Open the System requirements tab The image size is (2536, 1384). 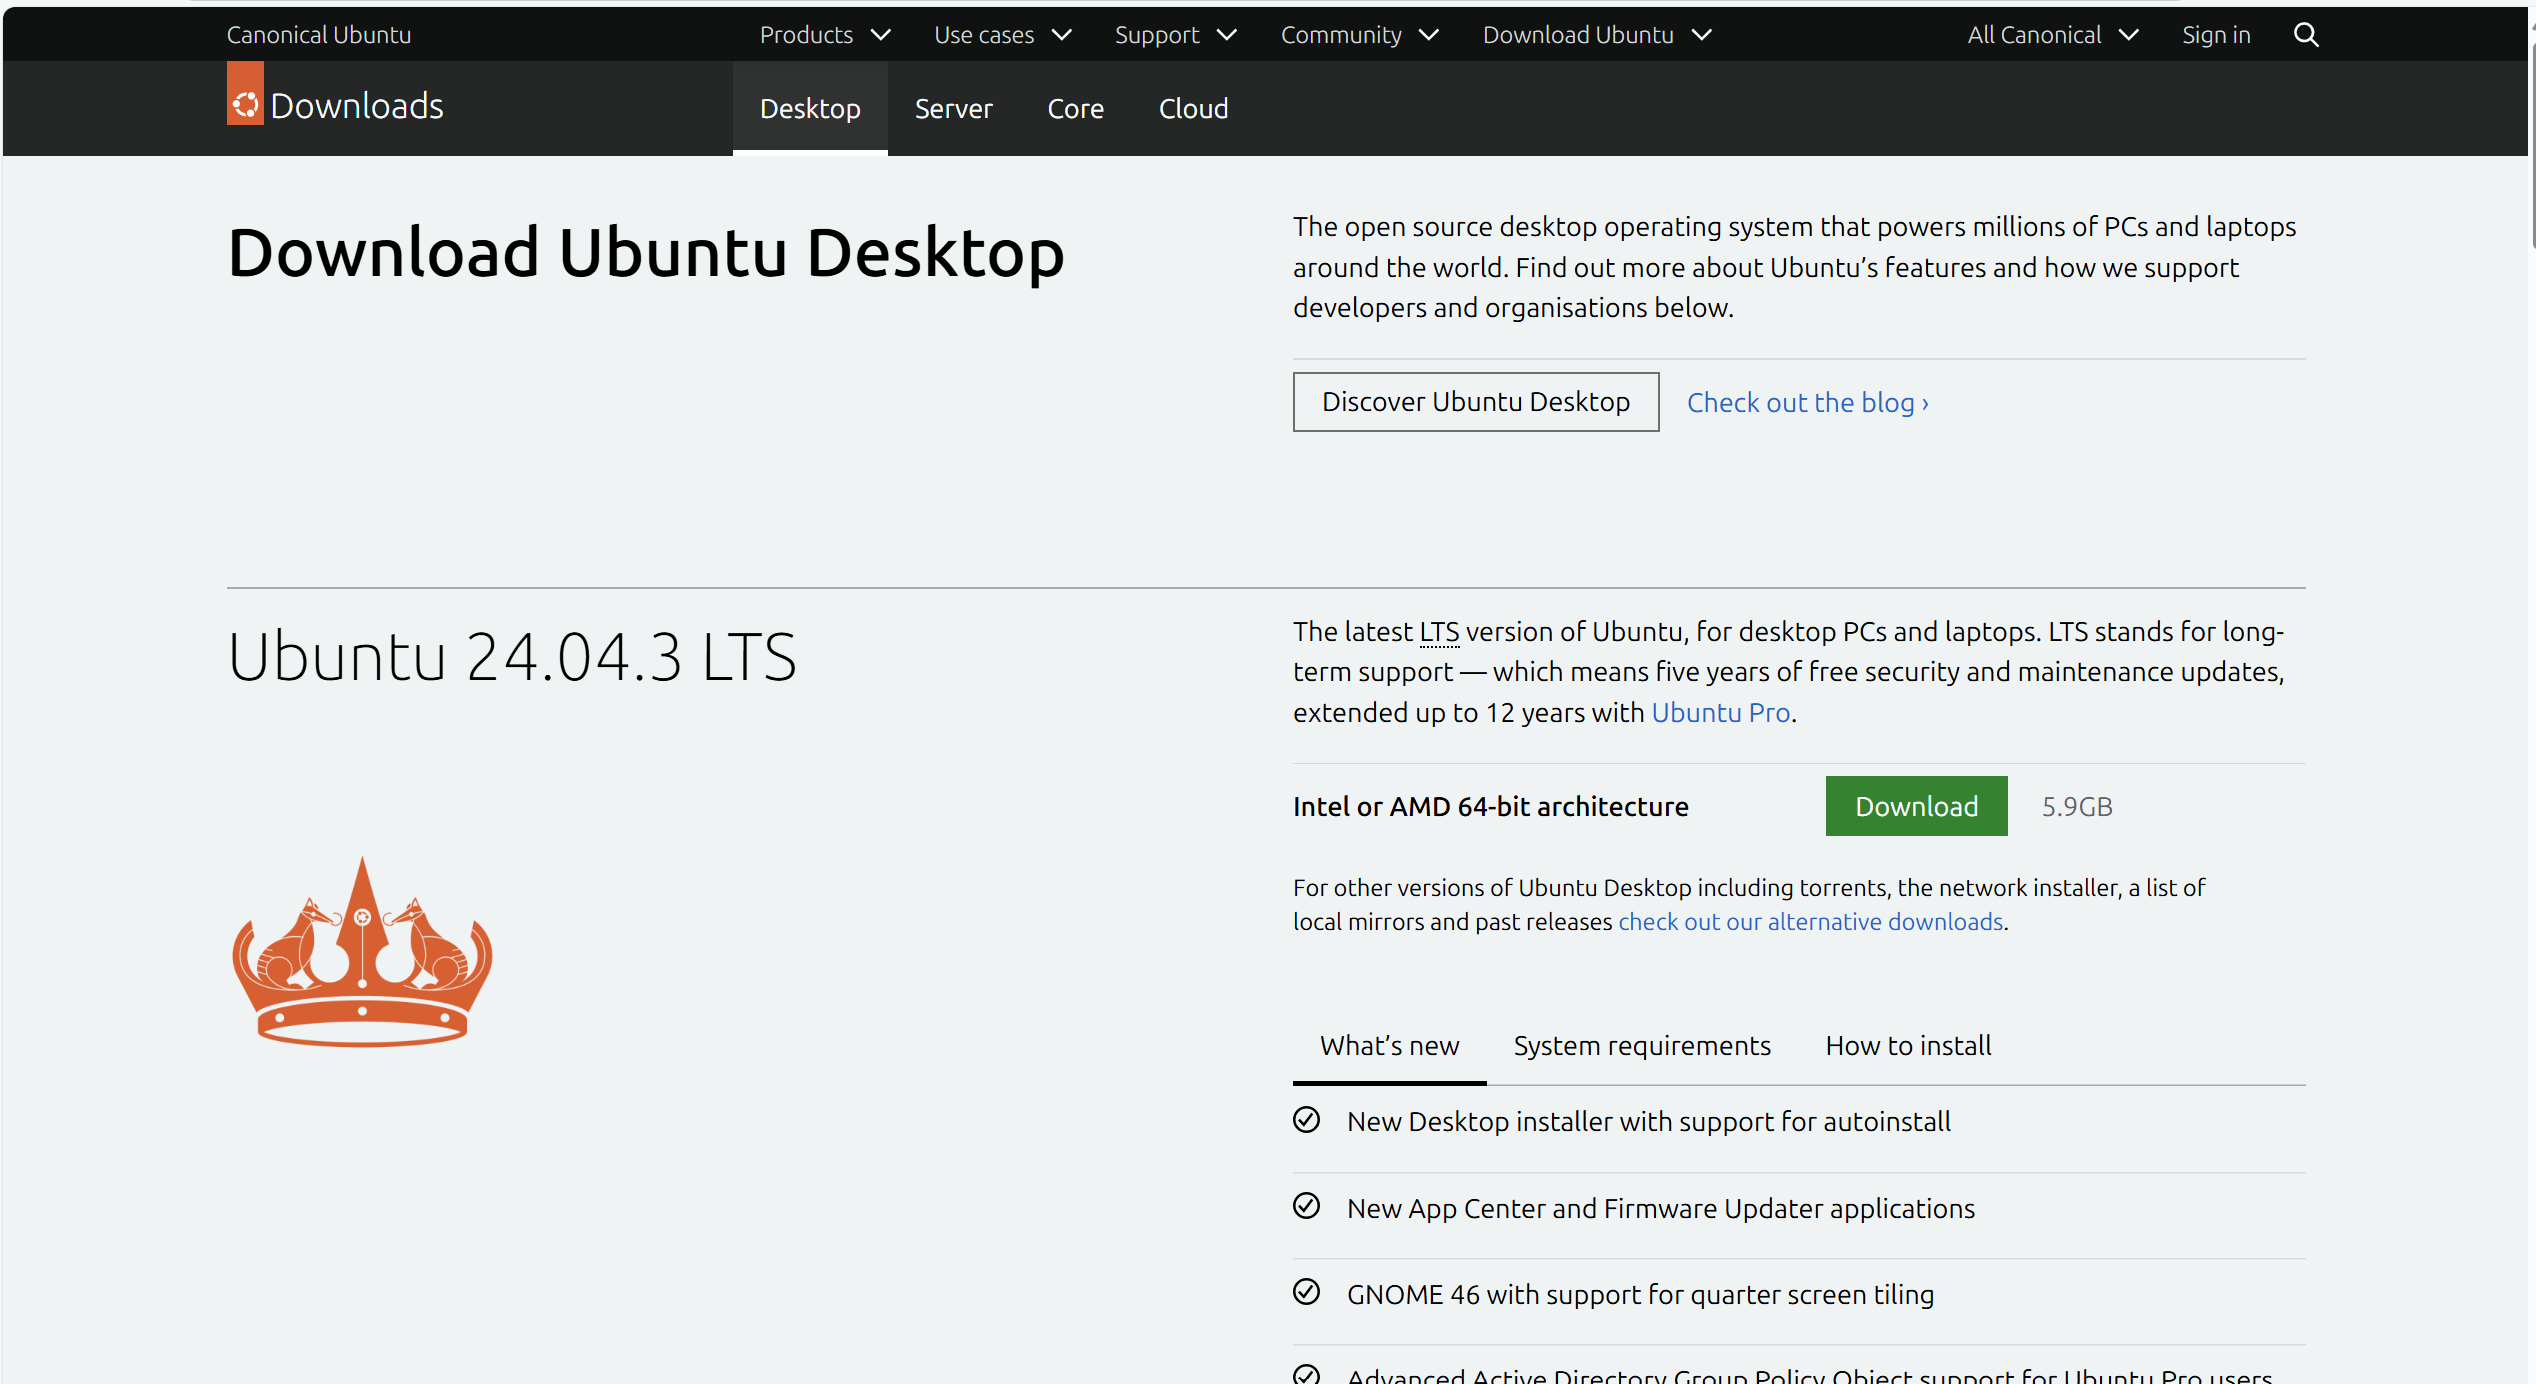click(x=1641, y=1045)
